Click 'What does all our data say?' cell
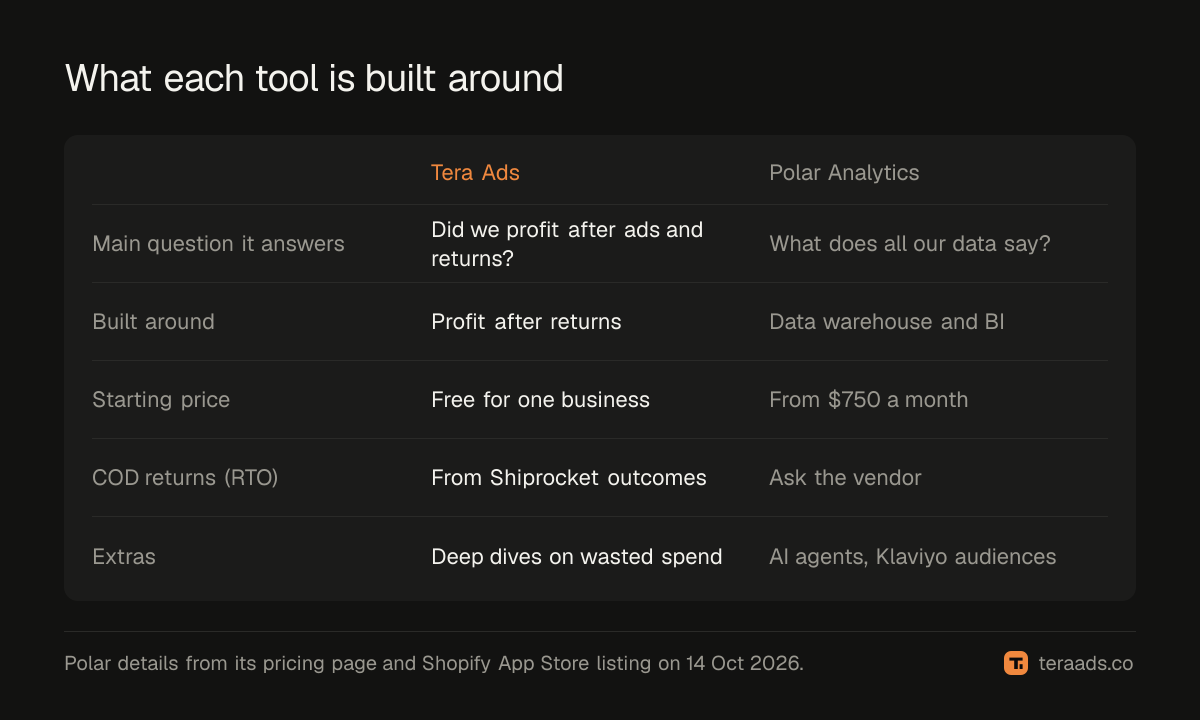This screenshot has height=720, width=1200. pyautogui.click(x=910, y=244)
